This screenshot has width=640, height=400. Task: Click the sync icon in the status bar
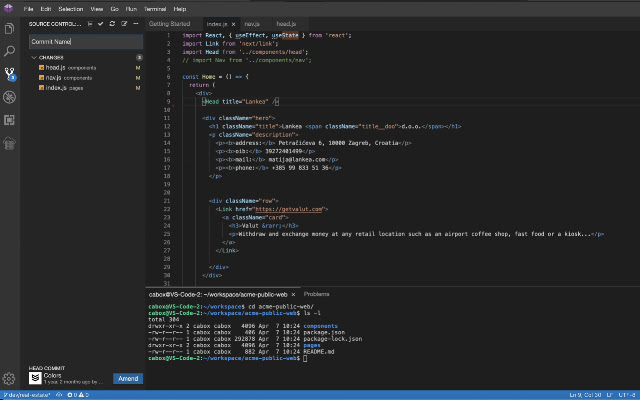(x=59, y=395)
